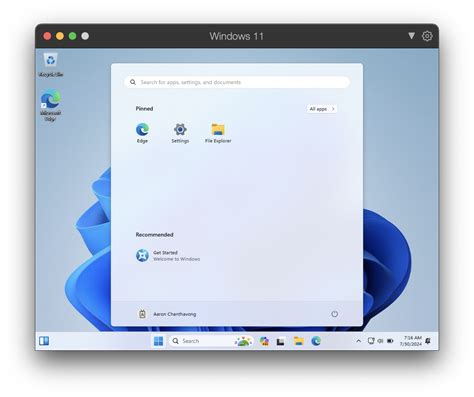Open File Explorer from pinned apps
The height and width of the screenshot is (397, 474).
(x=218, y=133)
